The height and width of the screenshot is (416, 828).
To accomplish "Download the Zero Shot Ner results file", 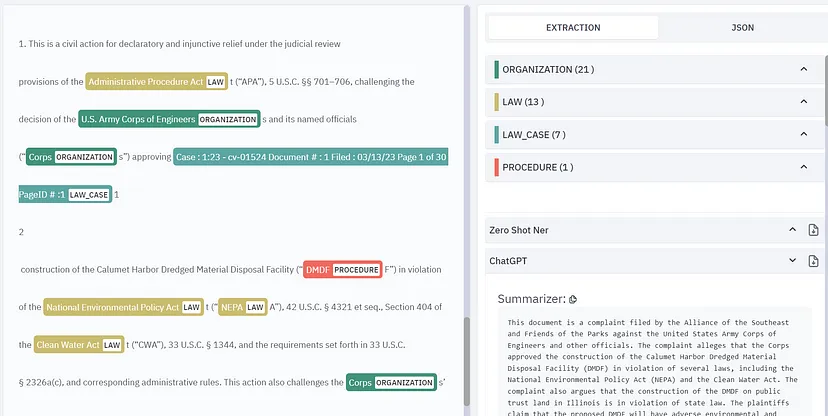I will [x=813, y=230].
